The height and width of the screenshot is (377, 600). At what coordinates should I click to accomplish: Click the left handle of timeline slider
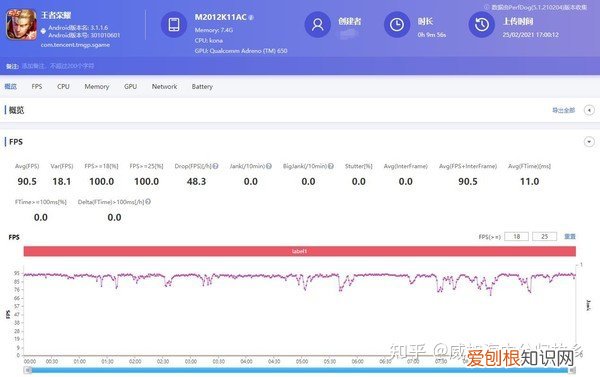point(28,370)
